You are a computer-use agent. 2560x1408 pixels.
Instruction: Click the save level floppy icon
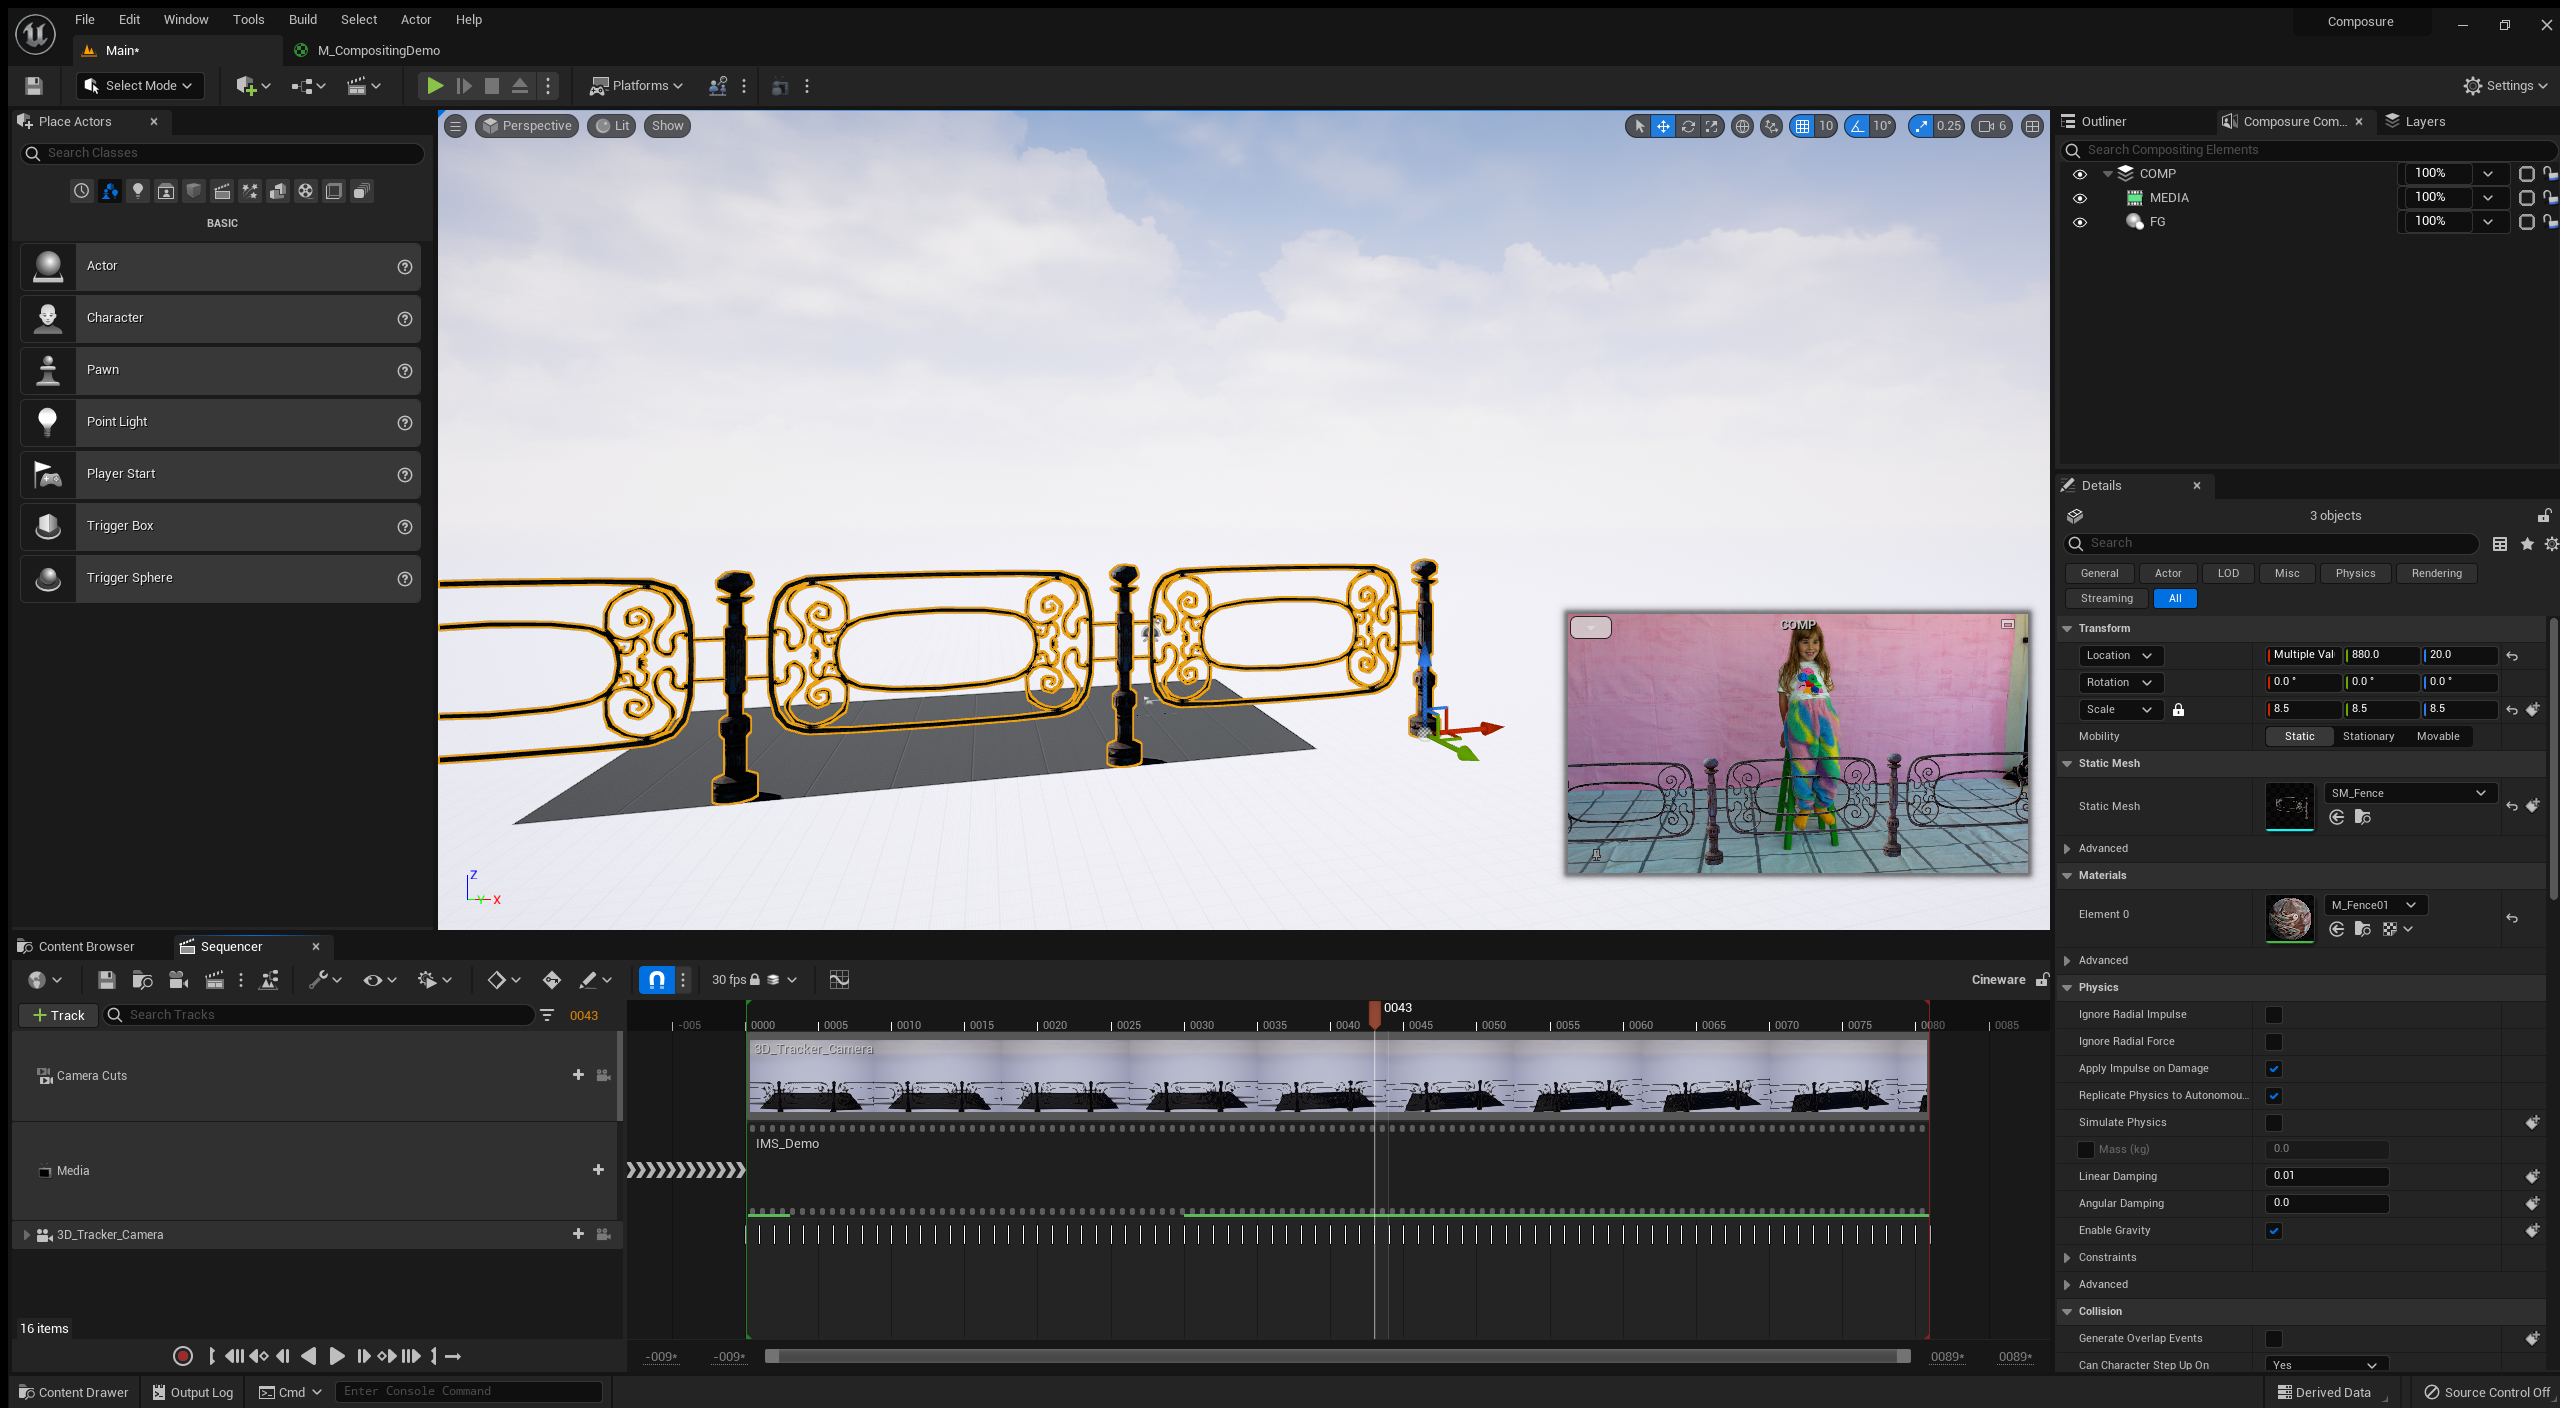pyautogui.click(x=34, y=86)
